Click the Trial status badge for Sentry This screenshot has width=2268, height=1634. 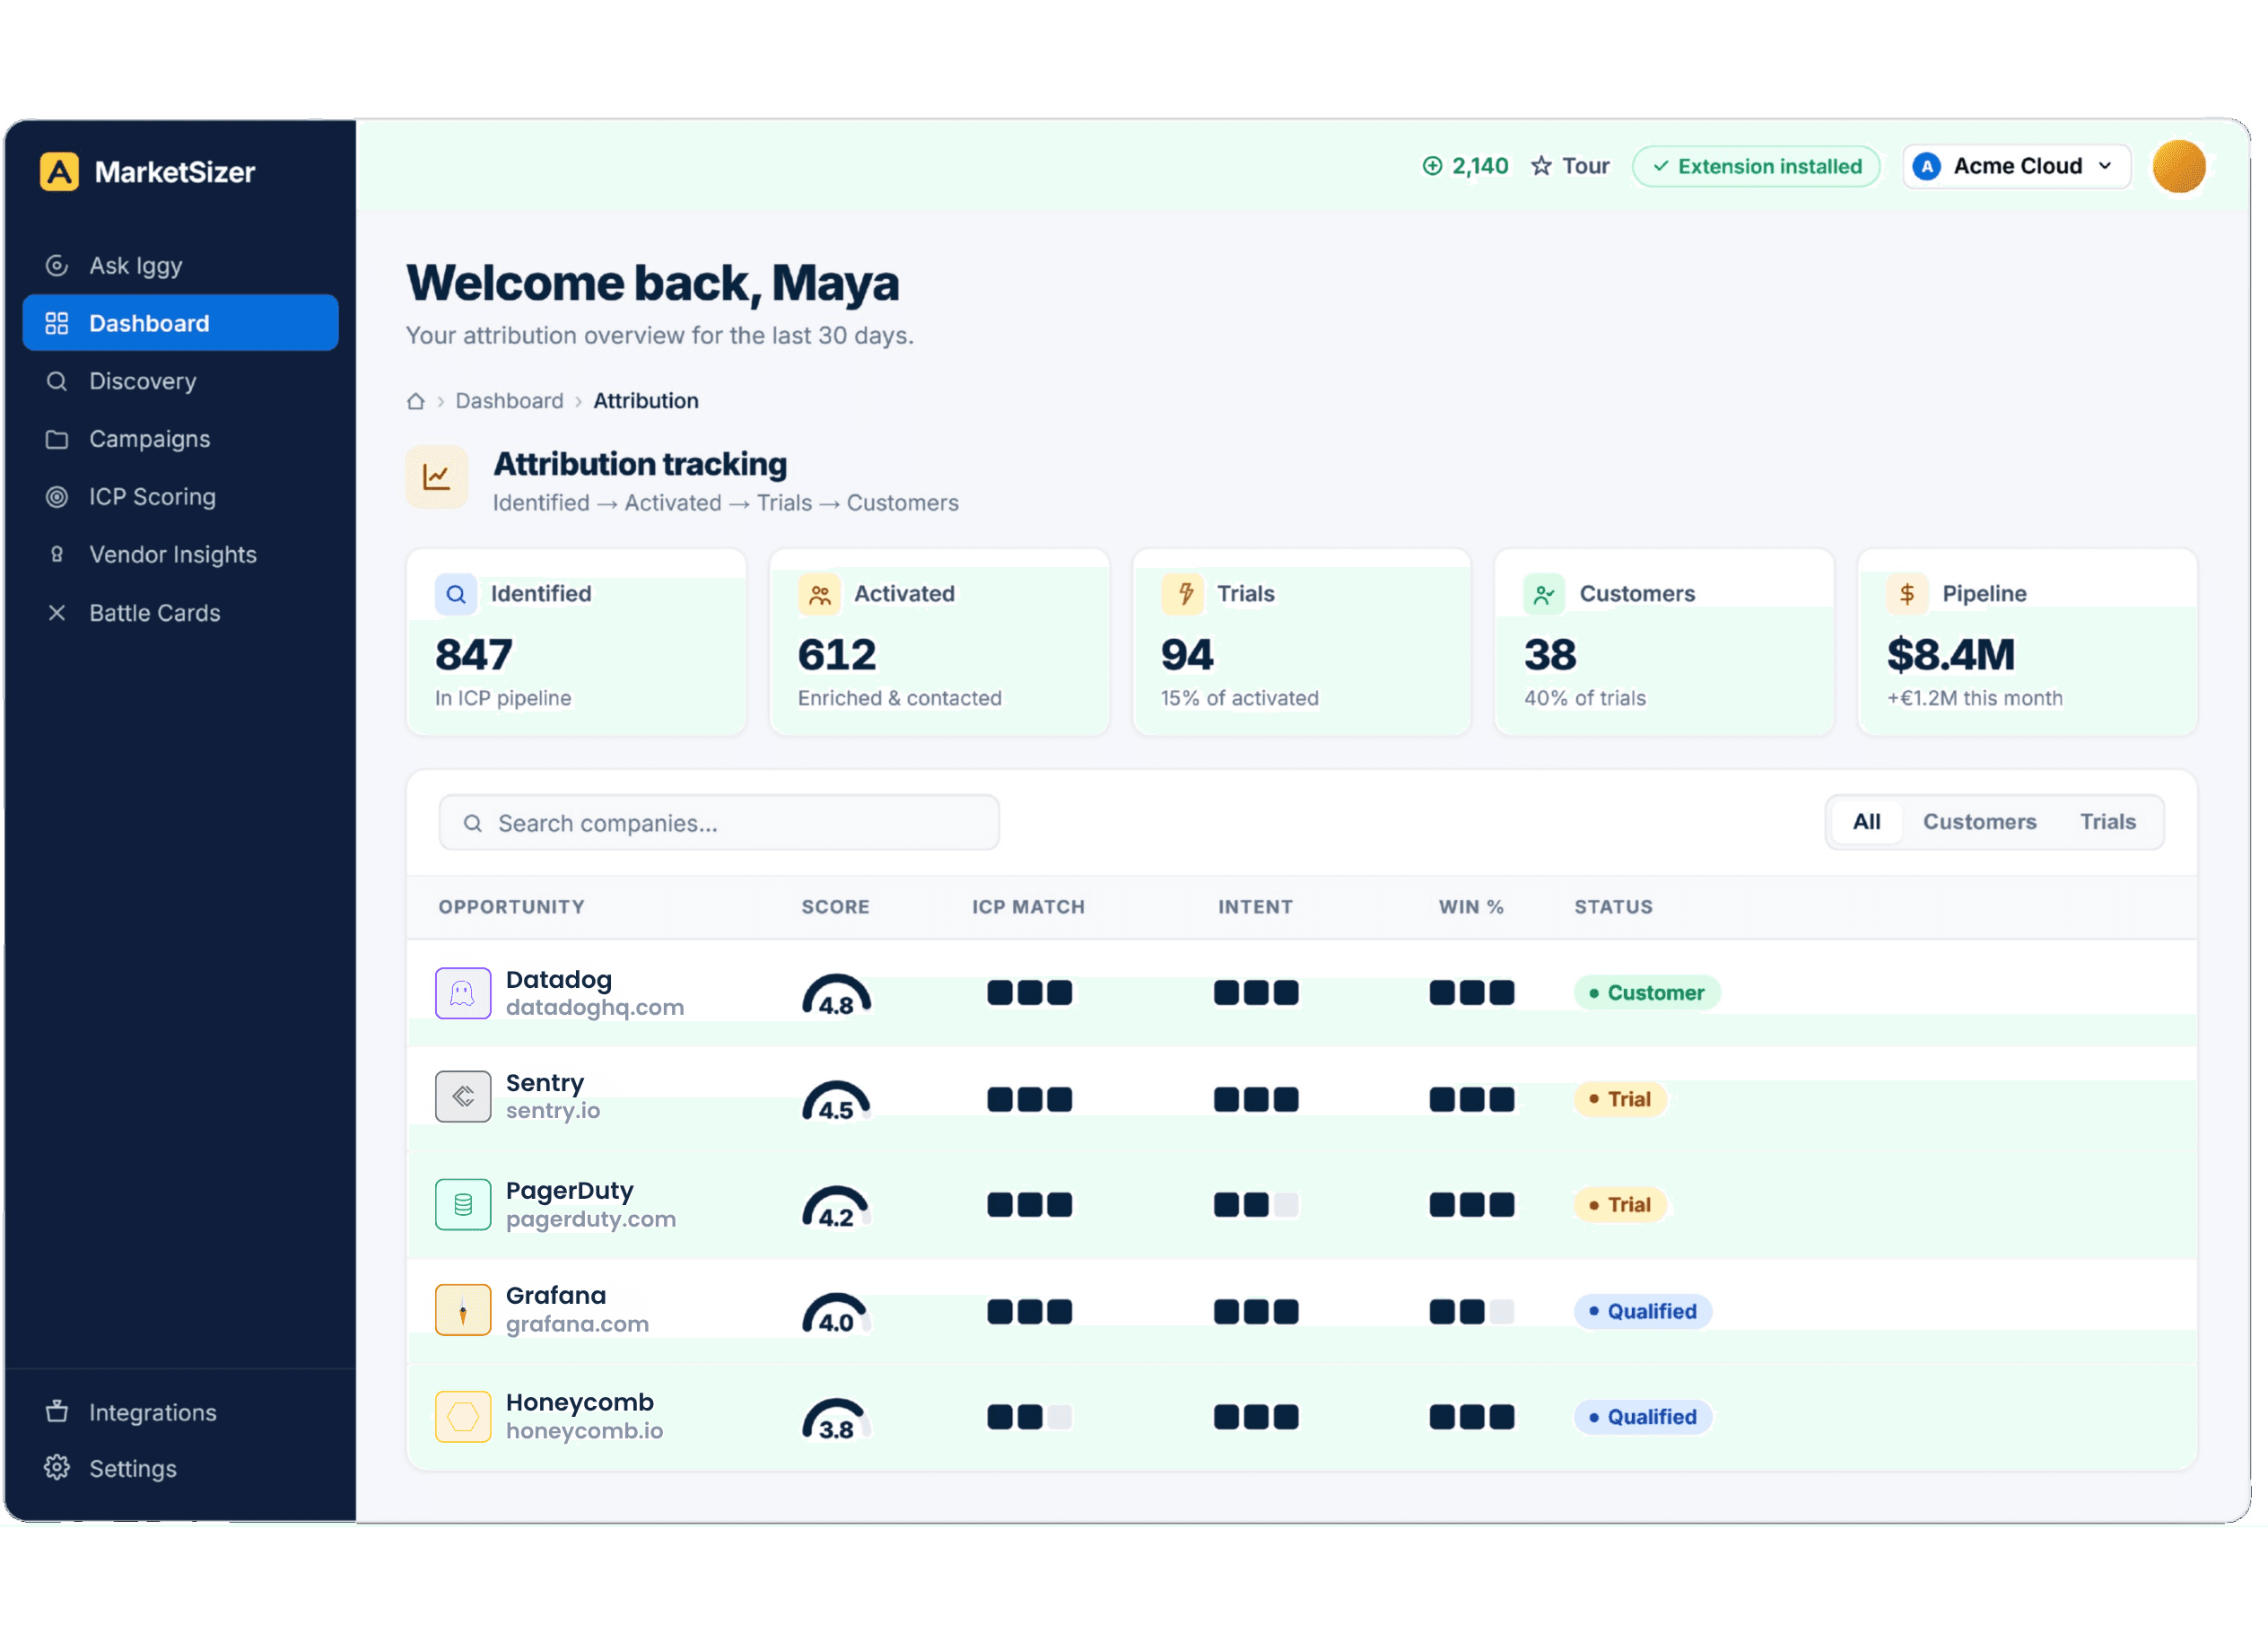tap(1620, 1099)
